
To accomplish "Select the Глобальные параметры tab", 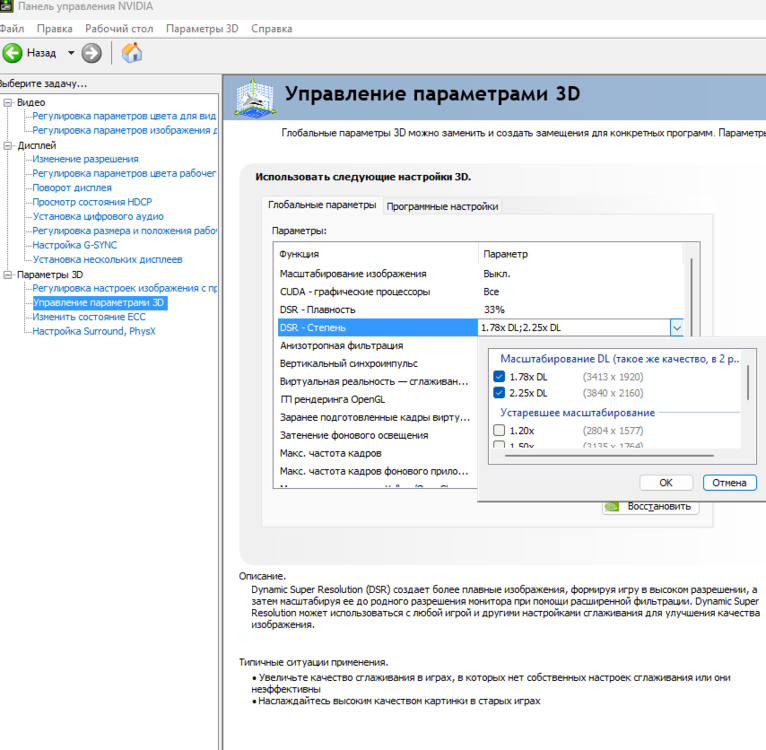I will point(322,205).
